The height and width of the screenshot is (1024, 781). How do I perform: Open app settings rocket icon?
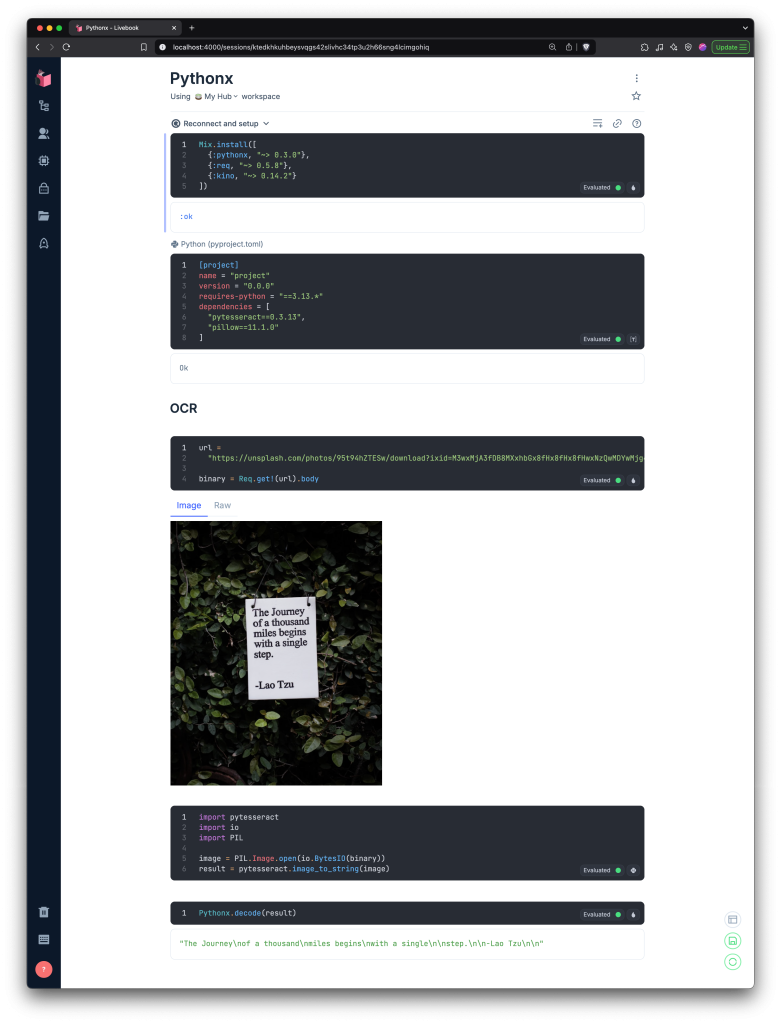[44, 243]
